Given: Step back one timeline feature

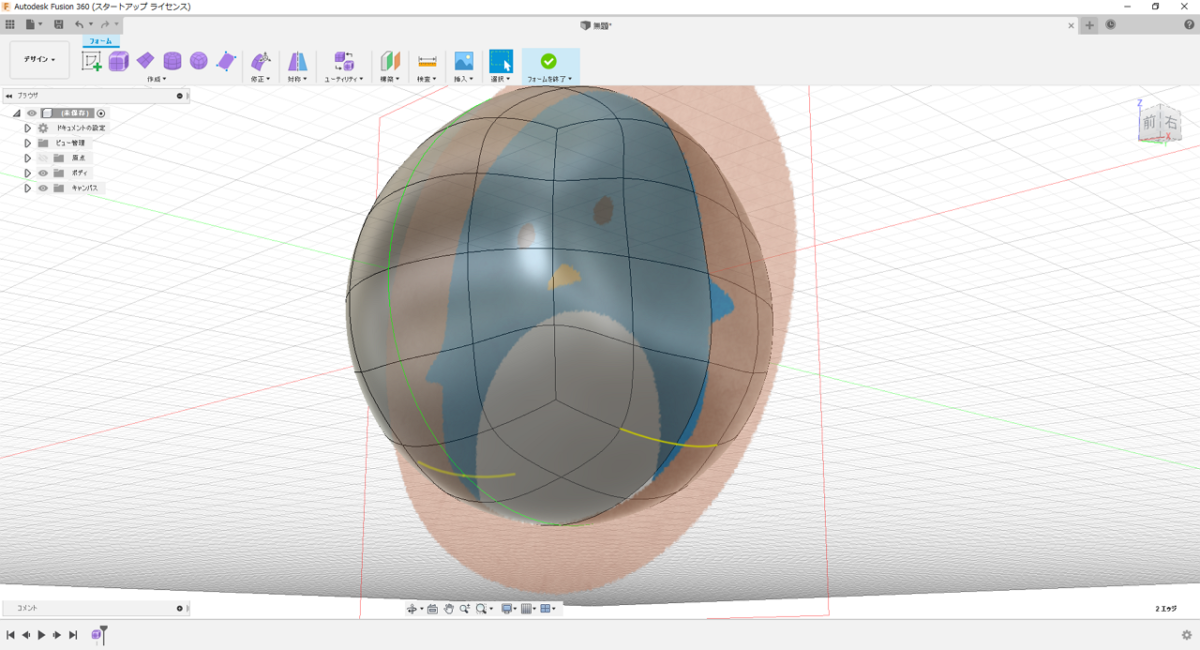Looking at the screenshot, I should coord(26,635).
